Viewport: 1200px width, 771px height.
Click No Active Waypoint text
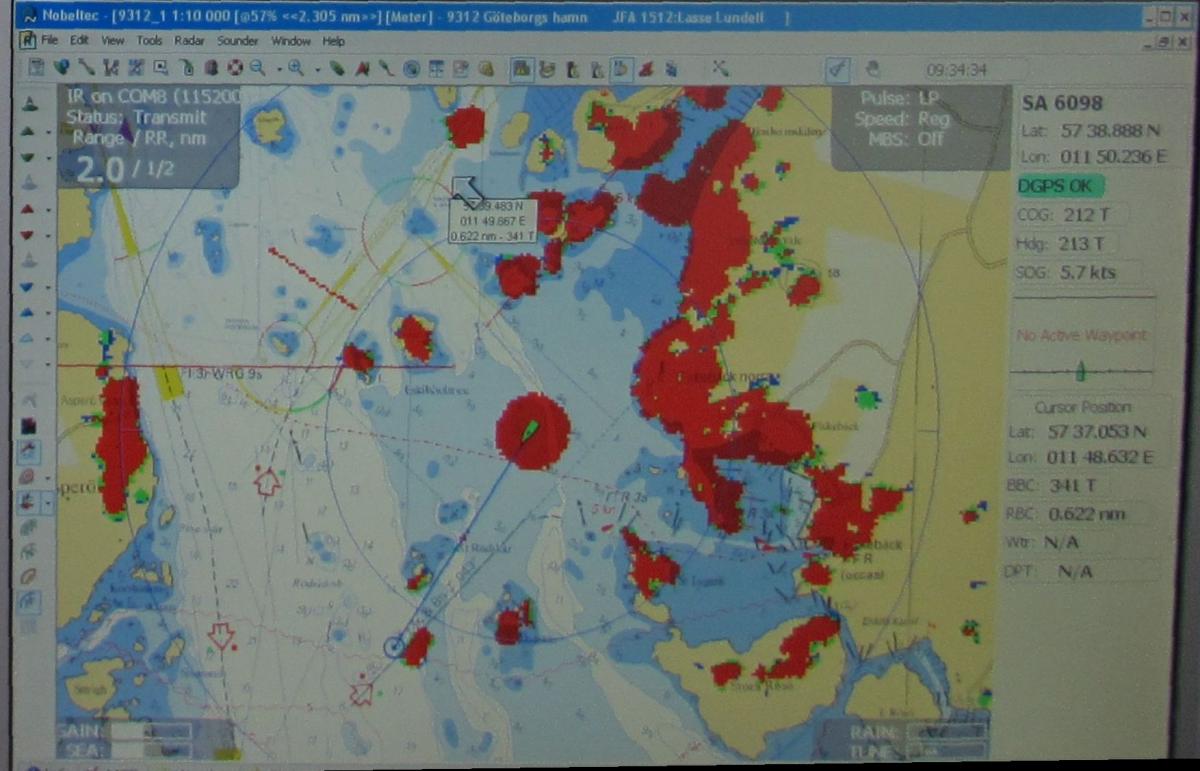(x=1083, y=335)
